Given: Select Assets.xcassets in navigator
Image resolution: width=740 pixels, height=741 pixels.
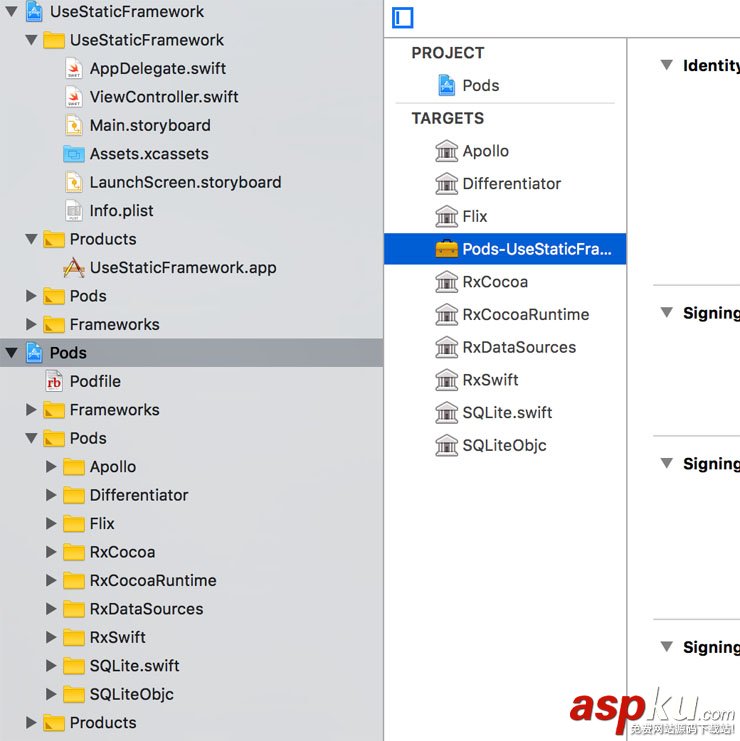Looking at the screenshot, I should (149, 154).
